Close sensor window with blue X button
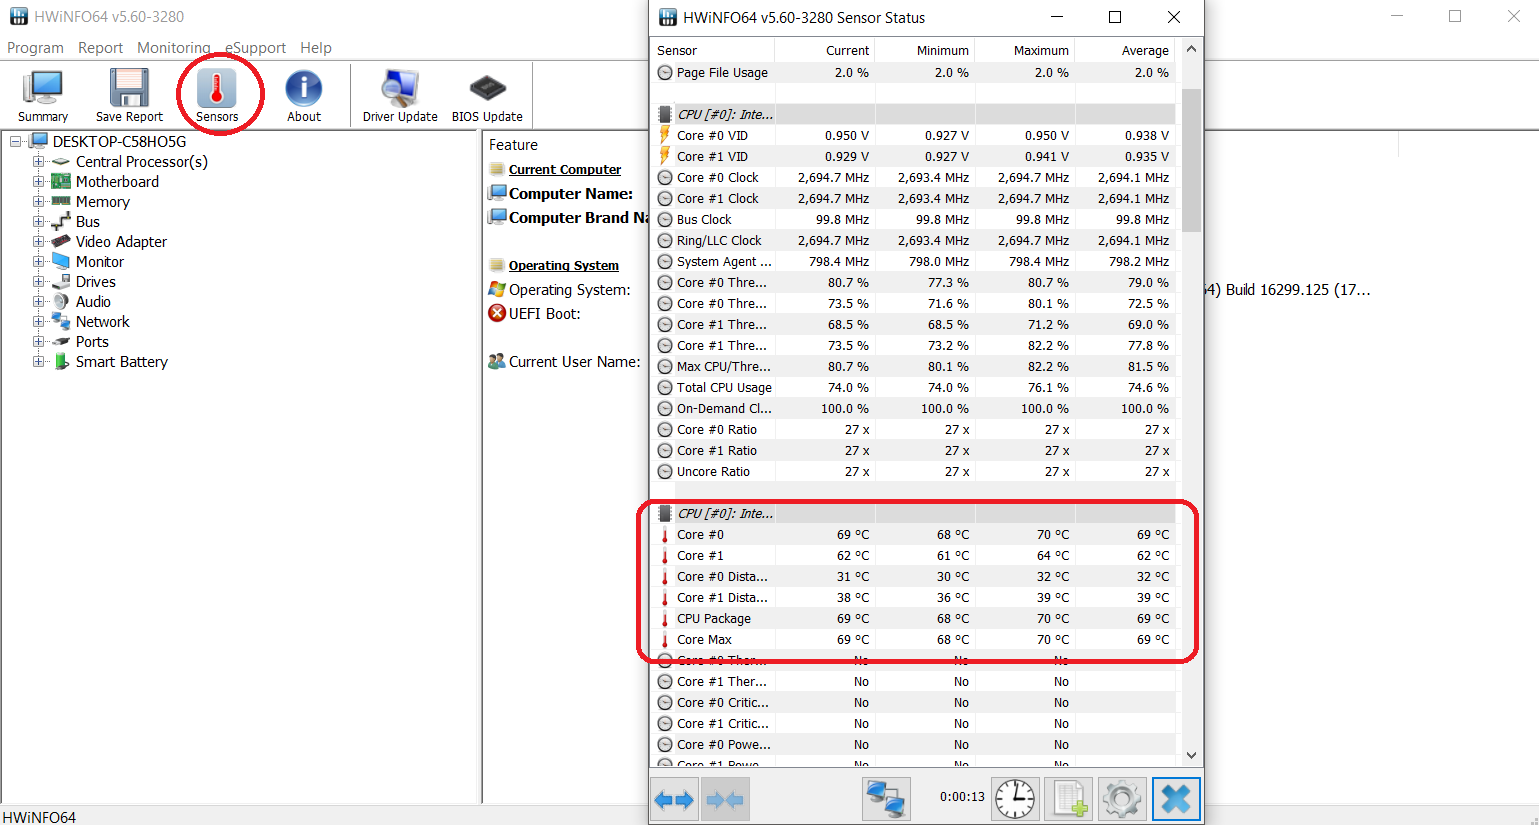This screenshot has height=825, width=1539. [1176, 798]
